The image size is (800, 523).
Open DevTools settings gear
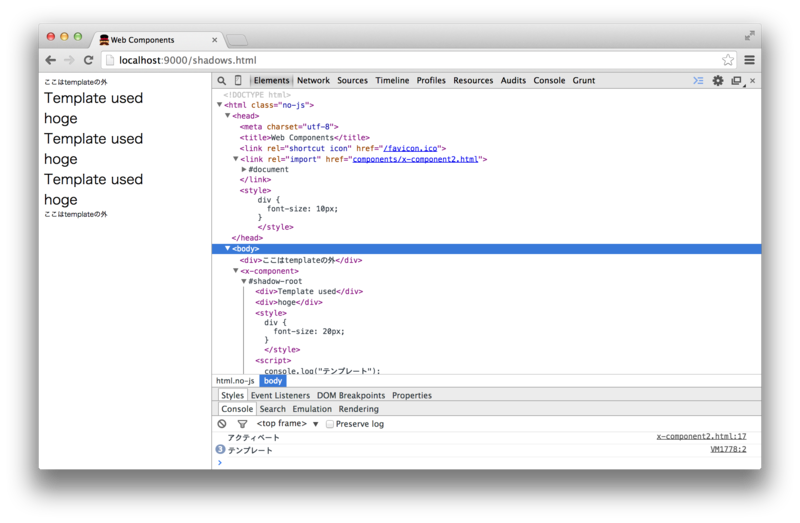click(x=717, y=81)
